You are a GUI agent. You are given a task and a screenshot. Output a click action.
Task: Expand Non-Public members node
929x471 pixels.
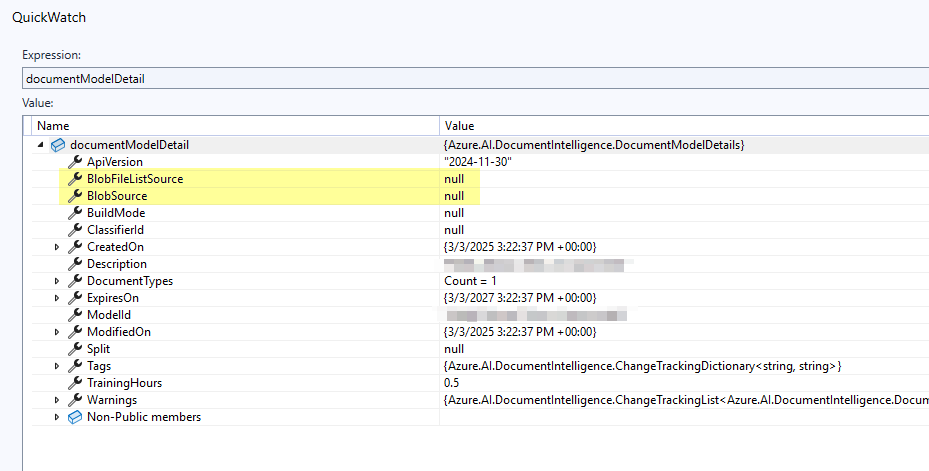coord(57,417)
